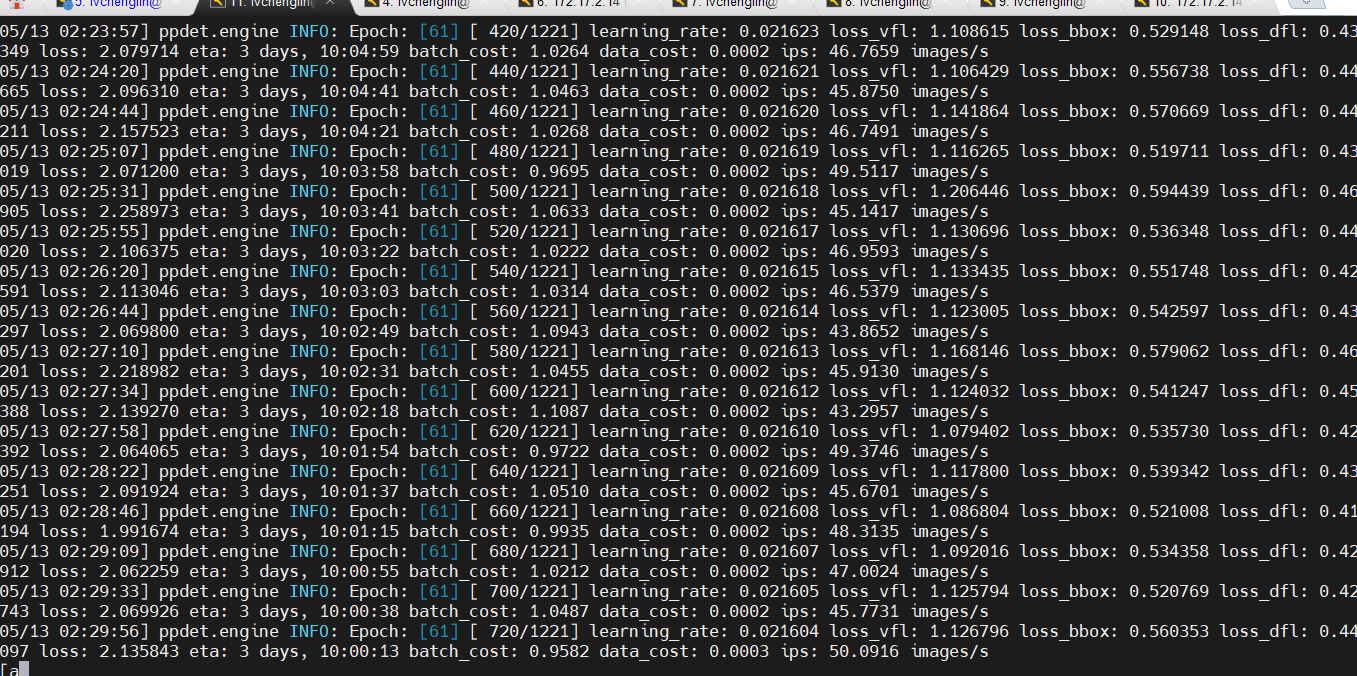Image resolution: width=1357 pixels, height=676 pixels.
Task: Switch to session tab 5 lvchenglin@
Action: point(118,4)
